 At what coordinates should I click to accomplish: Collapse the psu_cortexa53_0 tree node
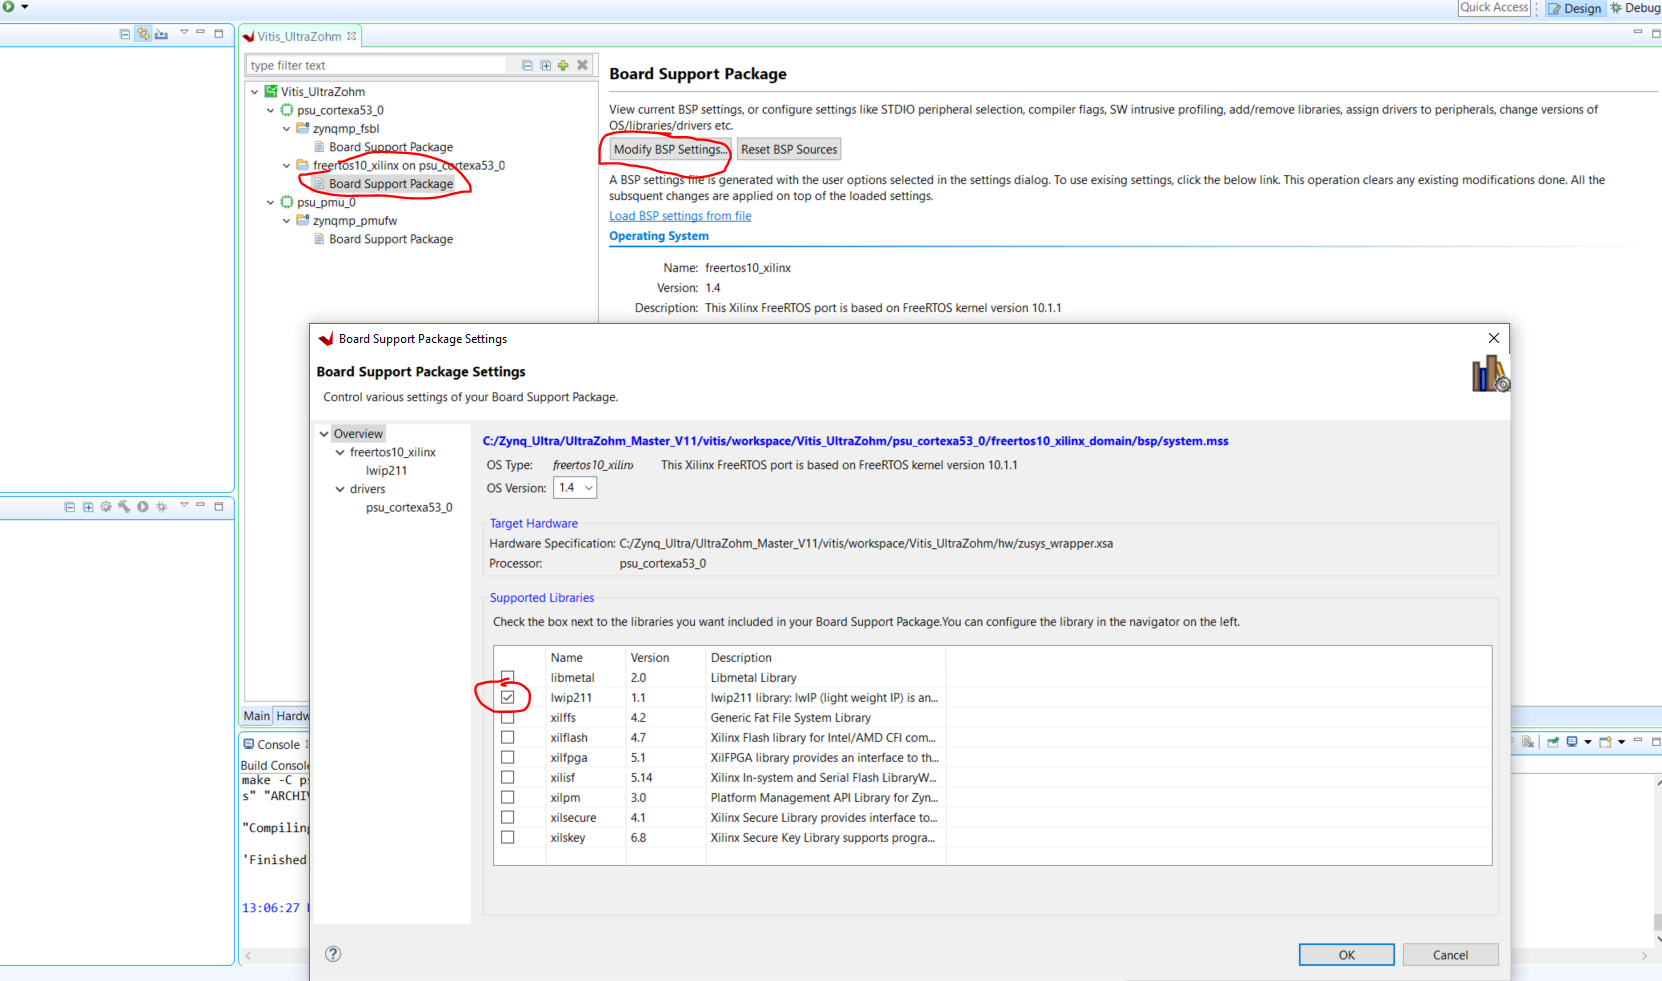point(270,110)
